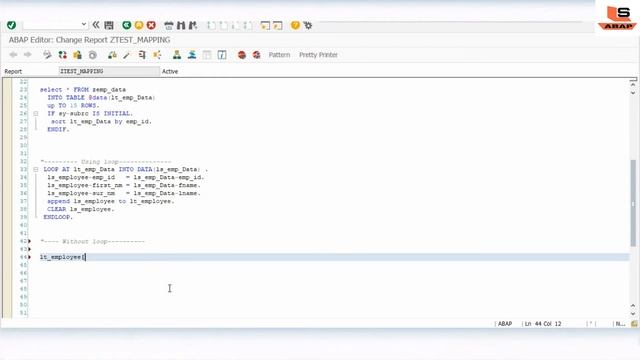640x360 pixels.
Task: Set or delete a session breakpoint
Action: click(242, 55)
